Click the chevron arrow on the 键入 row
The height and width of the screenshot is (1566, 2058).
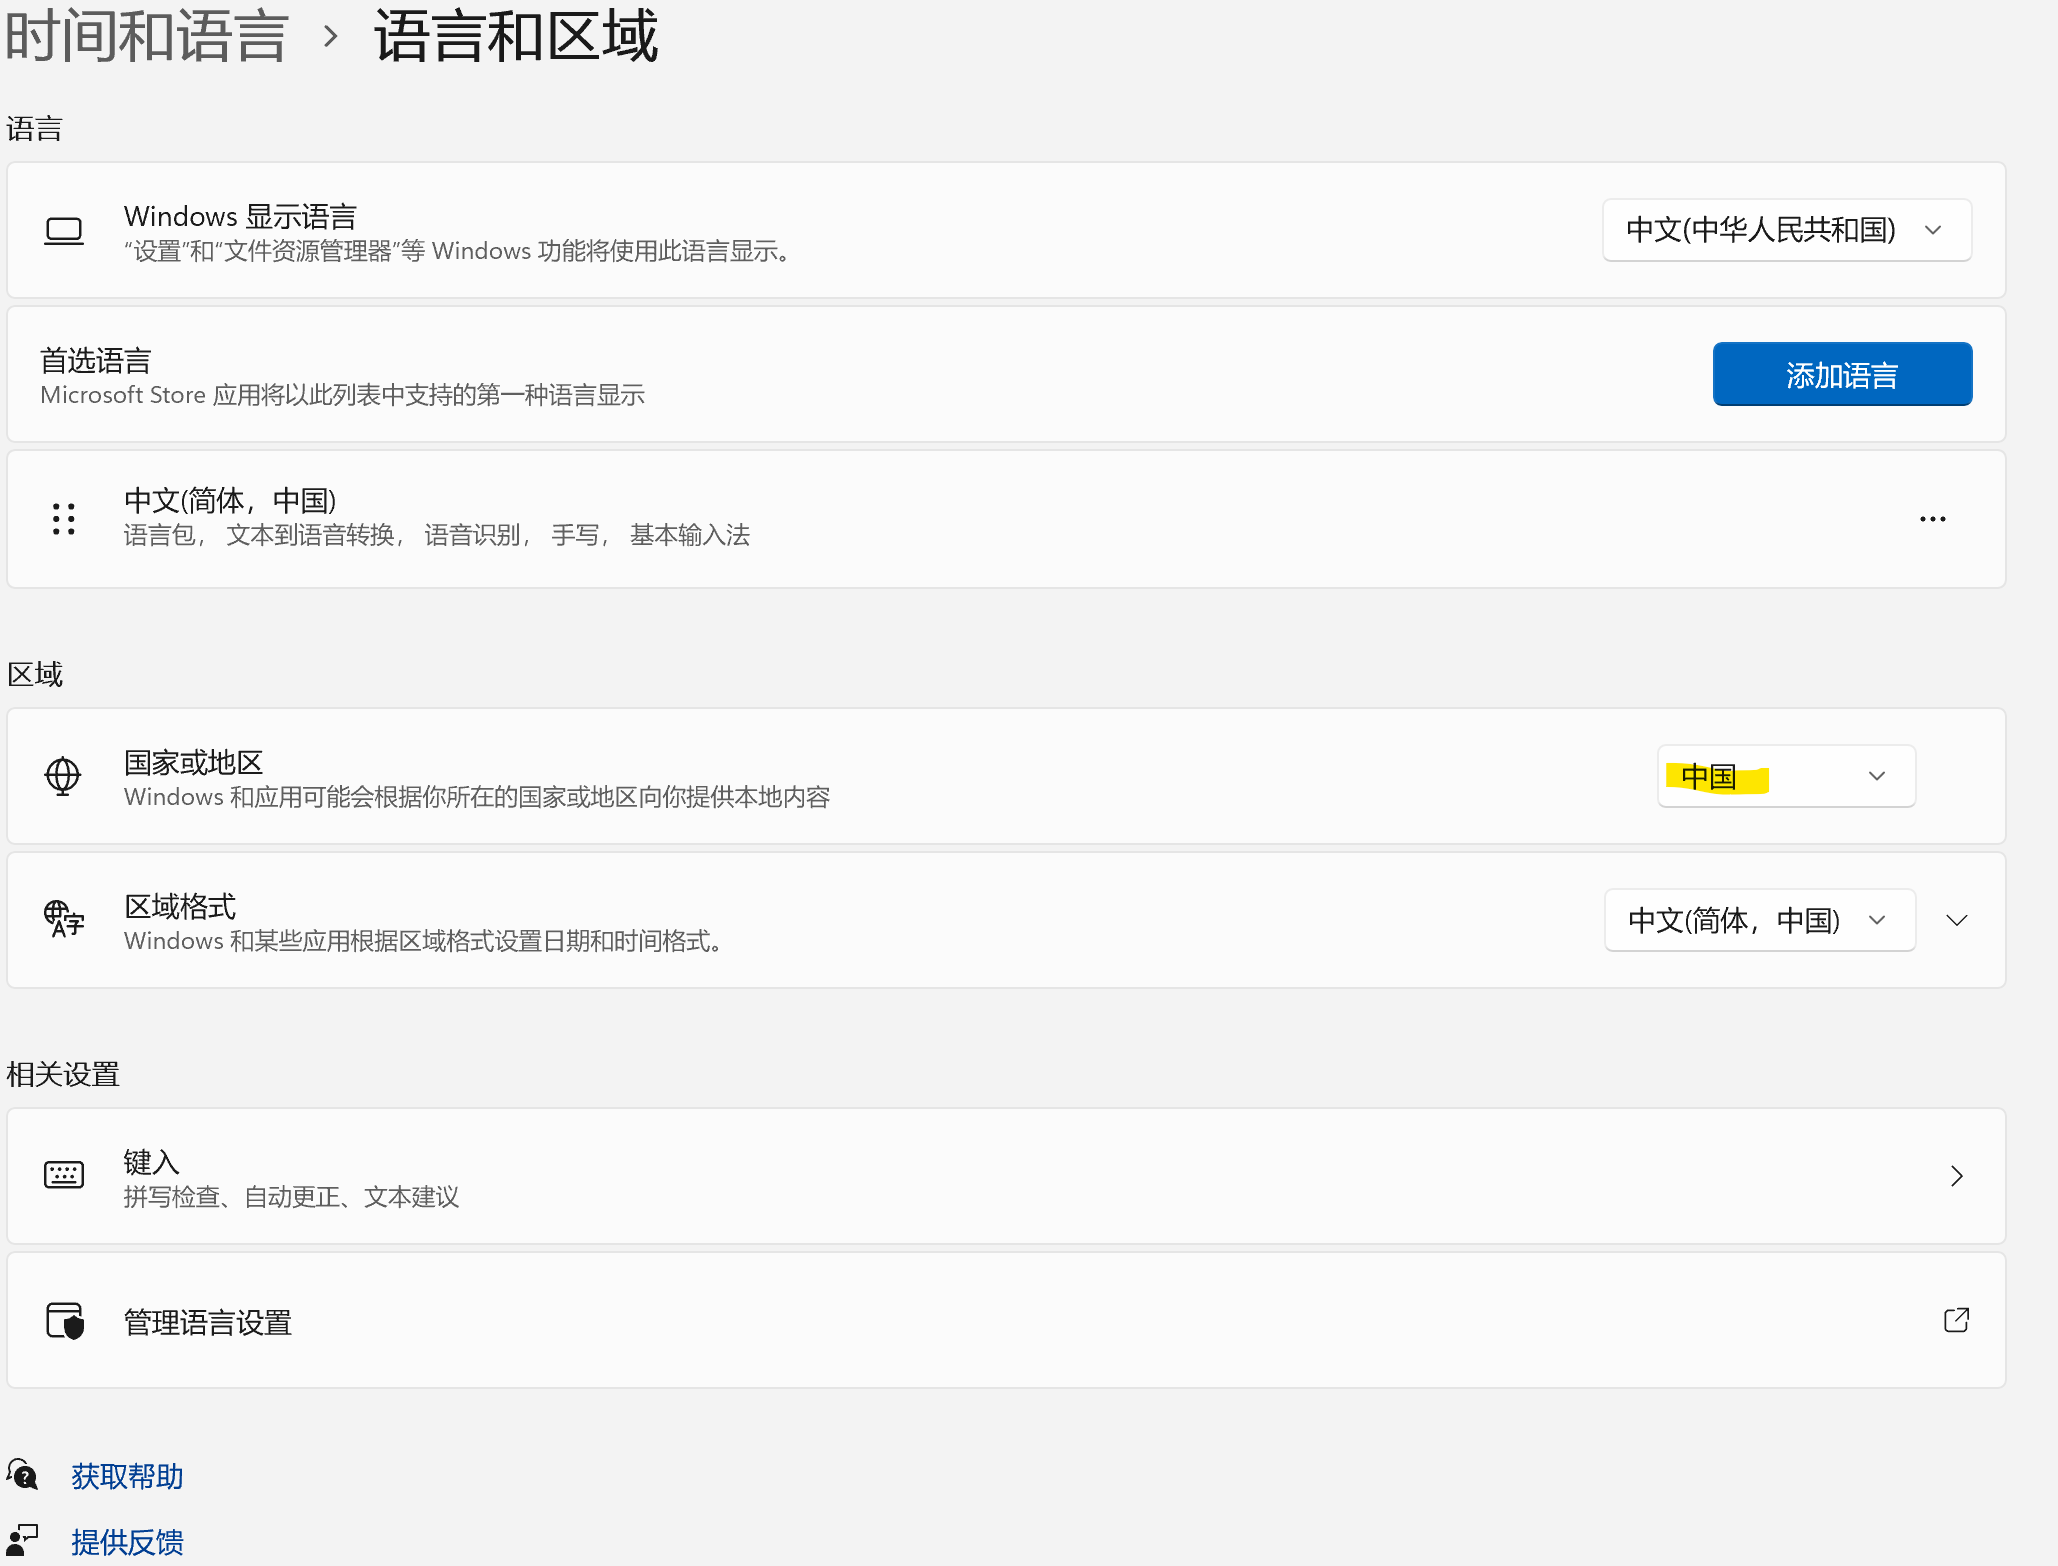(1956, 1176)
